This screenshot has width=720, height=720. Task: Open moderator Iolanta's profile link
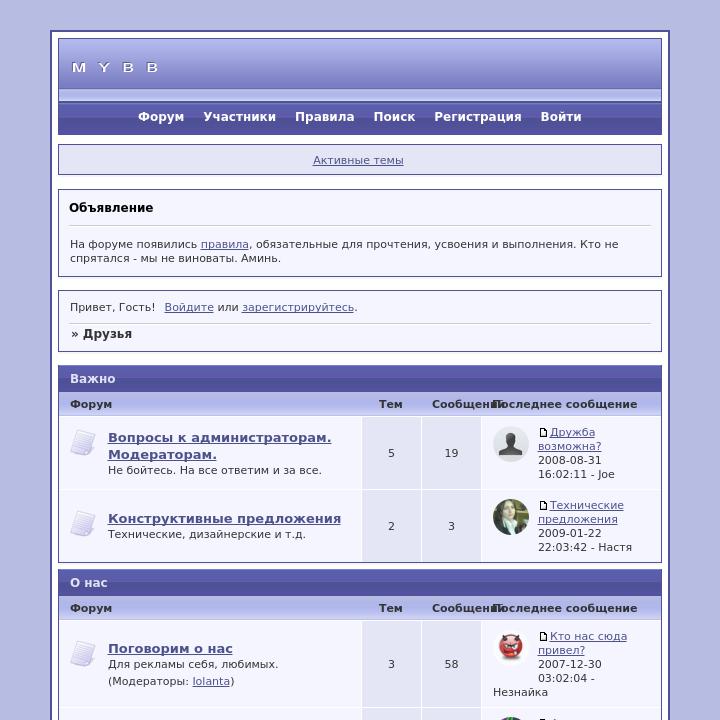tap(211, 681)
